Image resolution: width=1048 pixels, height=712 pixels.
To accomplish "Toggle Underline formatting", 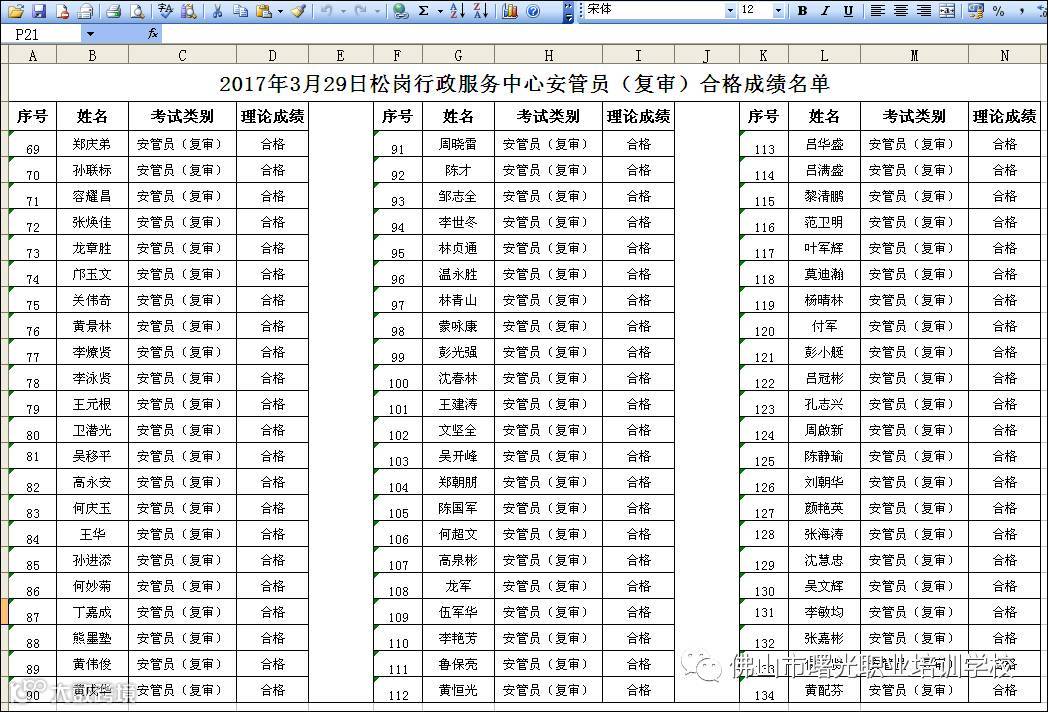I will pos(848,11).
